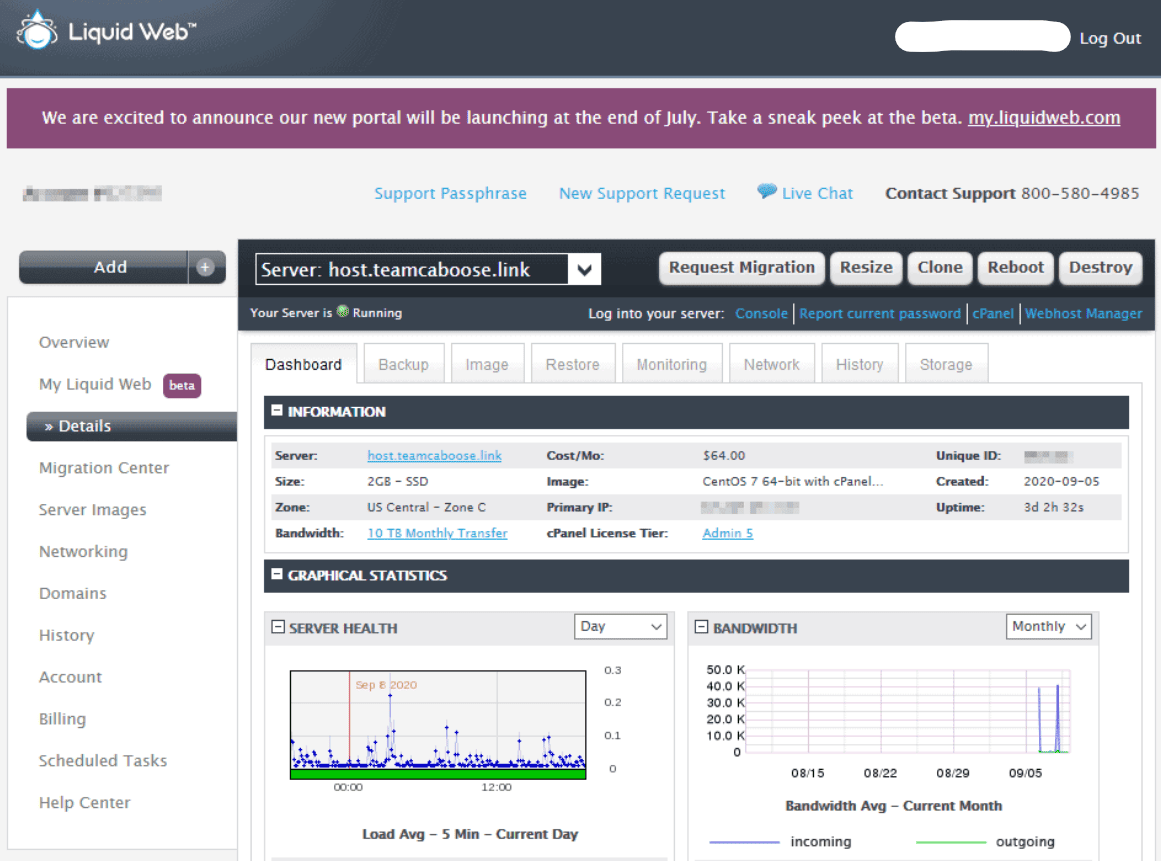The image size is (1161, 861).
Task: Switch to the Monitoring tab
Action: pyautogui.click(x=671, y=365)
